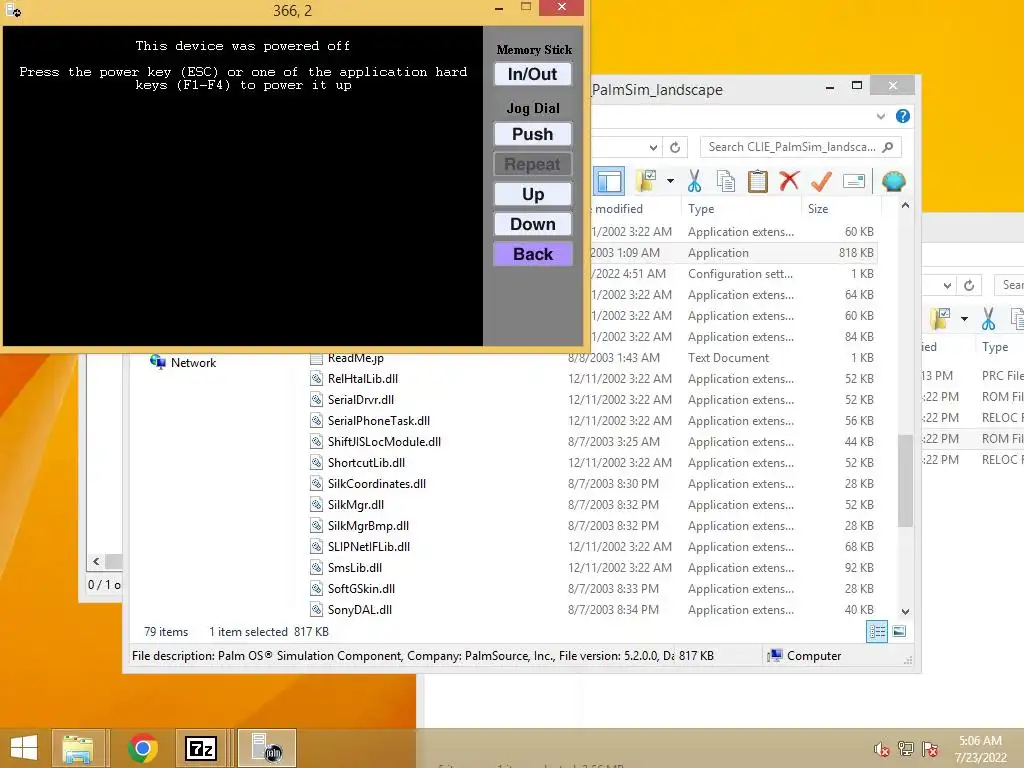Click the Text Document type cell
The image size is (1024, 768).
pyautogui.click(x=728, y=358)
